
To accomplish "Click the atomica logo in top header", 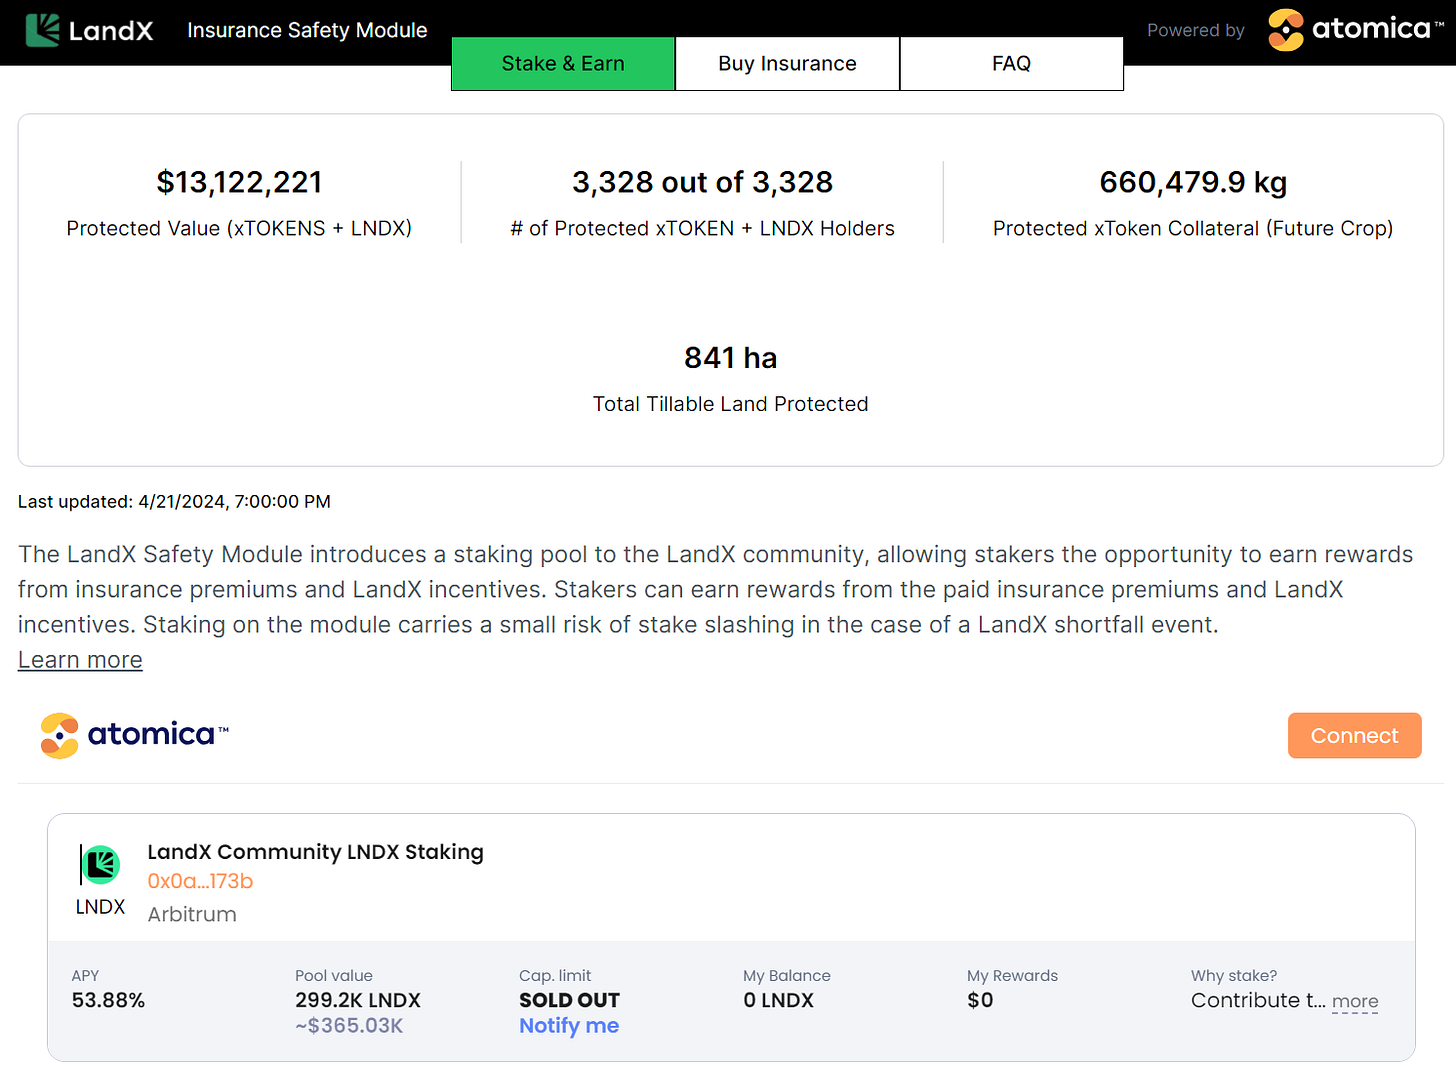I will pyautogui.click(x=1356, y=29).
